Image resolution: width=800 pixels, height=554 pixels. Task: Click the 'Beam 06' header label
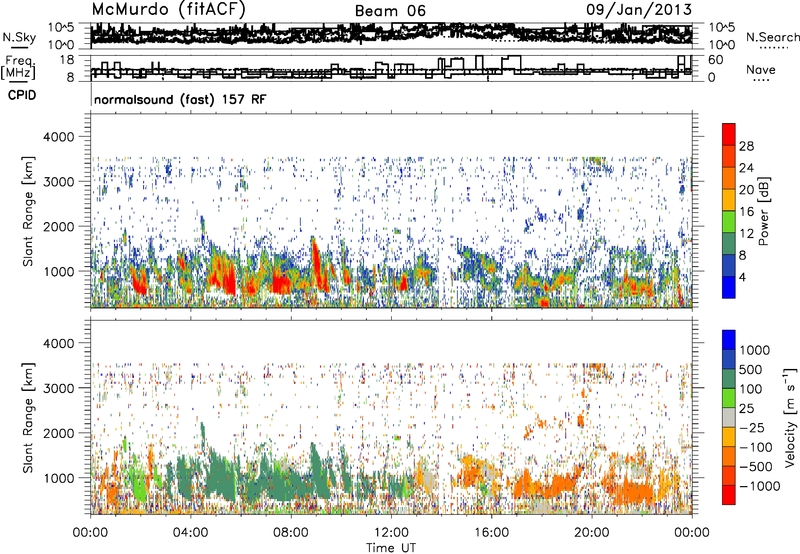pos(390,11)
